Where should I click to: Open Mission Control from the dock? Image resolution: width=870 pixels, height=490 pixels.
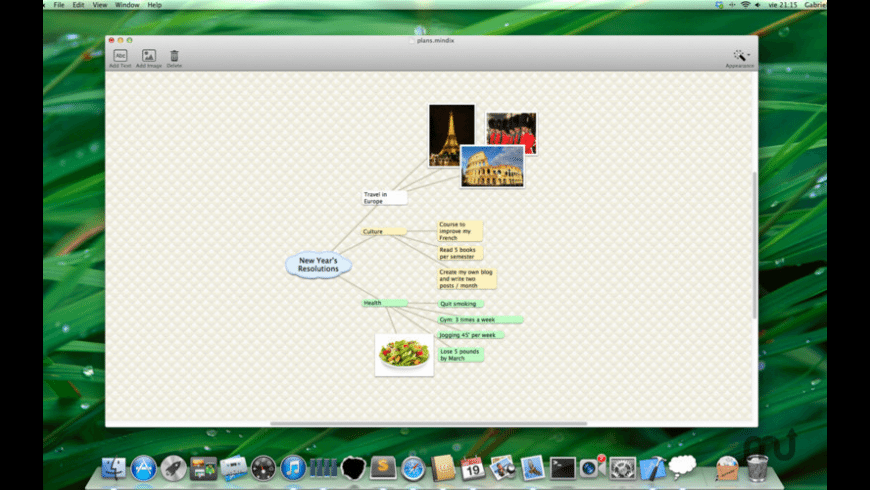pyautogui.click(x=203, y=468)
